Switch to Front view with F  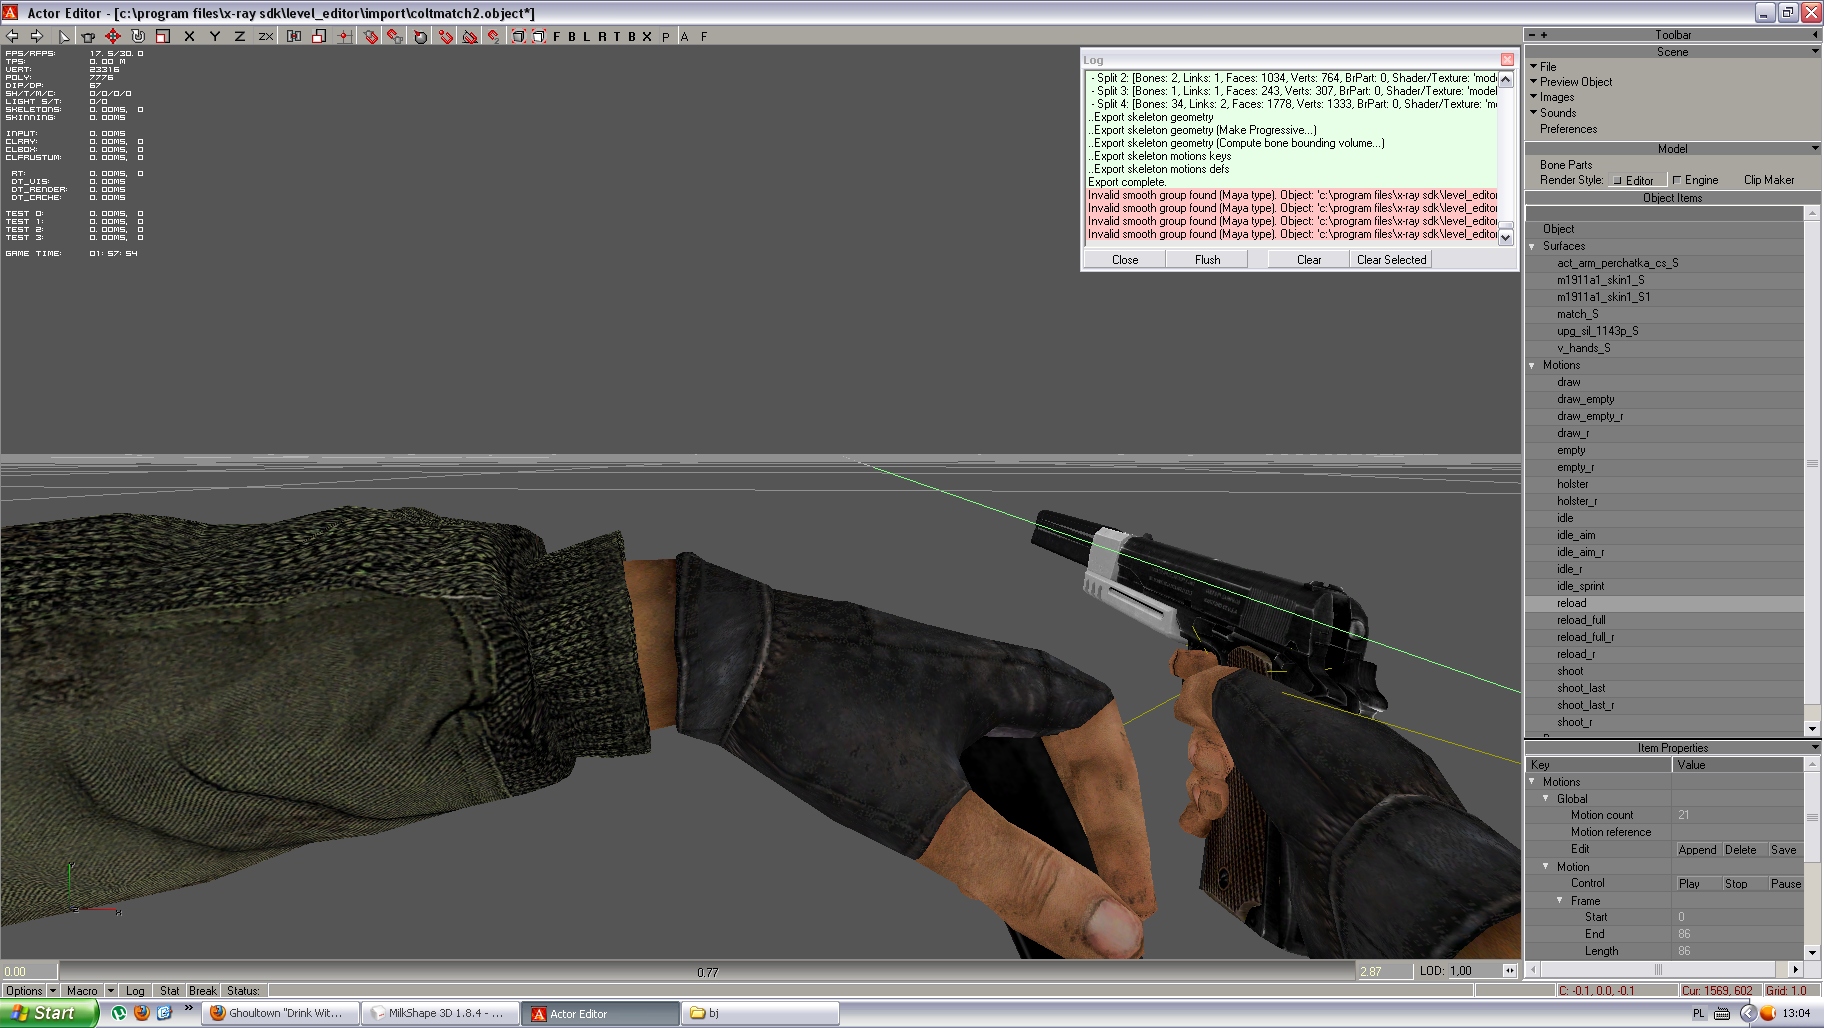point(556,36)
